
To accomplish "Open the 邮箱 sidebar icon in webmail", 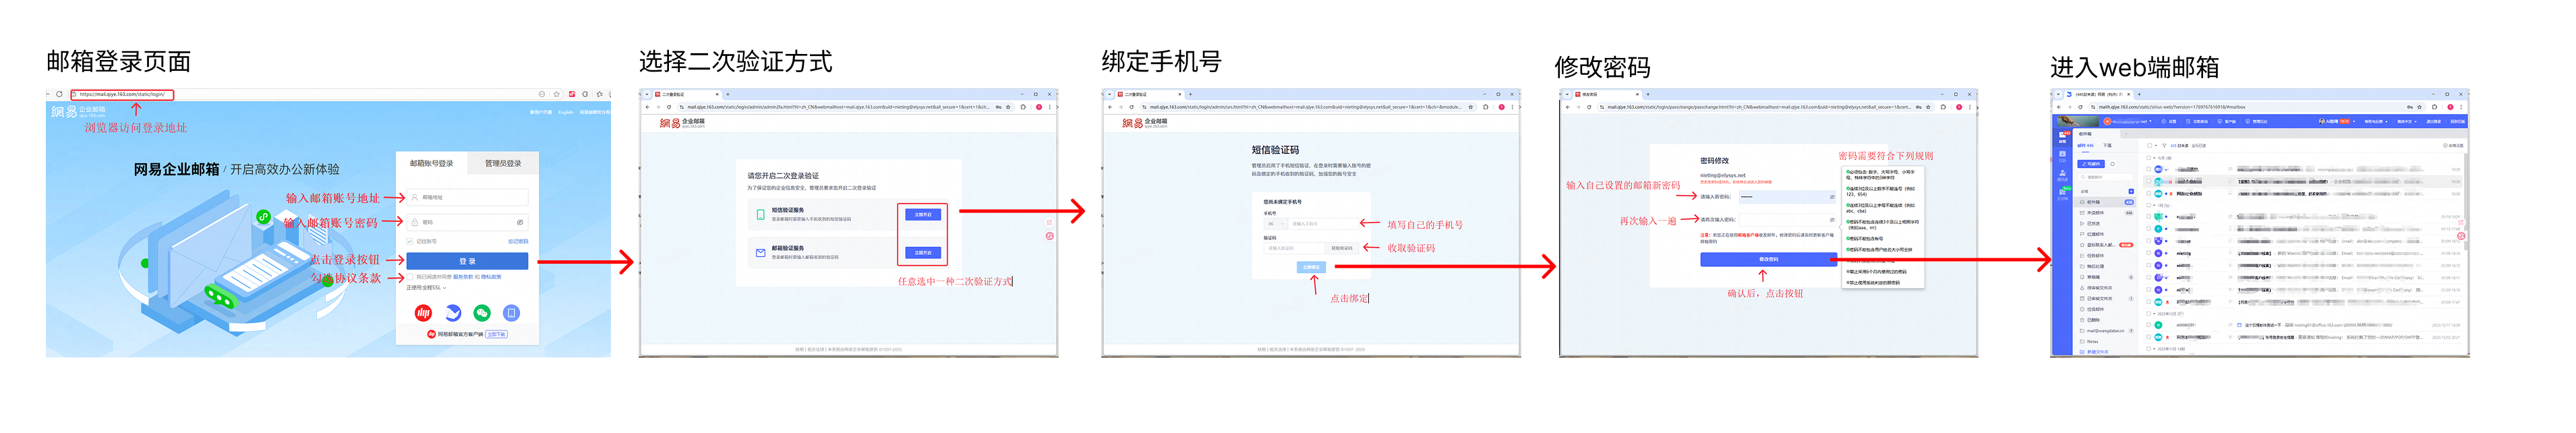I will point(2063,137).
